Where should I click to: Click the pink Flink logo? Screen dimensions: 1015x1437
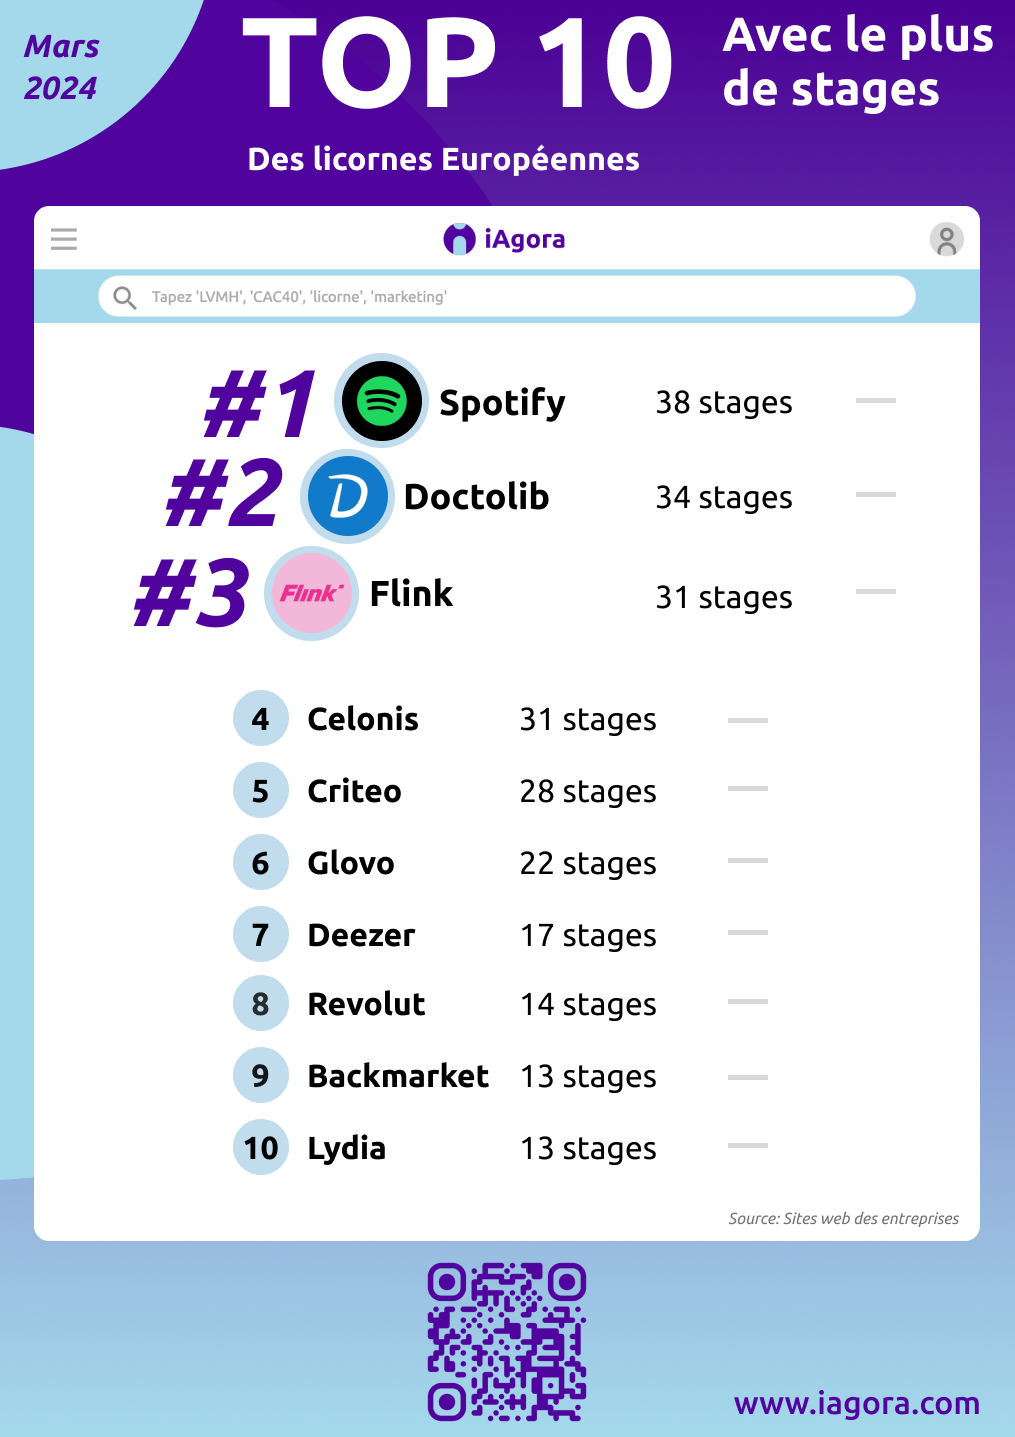[x=311, y=593]
